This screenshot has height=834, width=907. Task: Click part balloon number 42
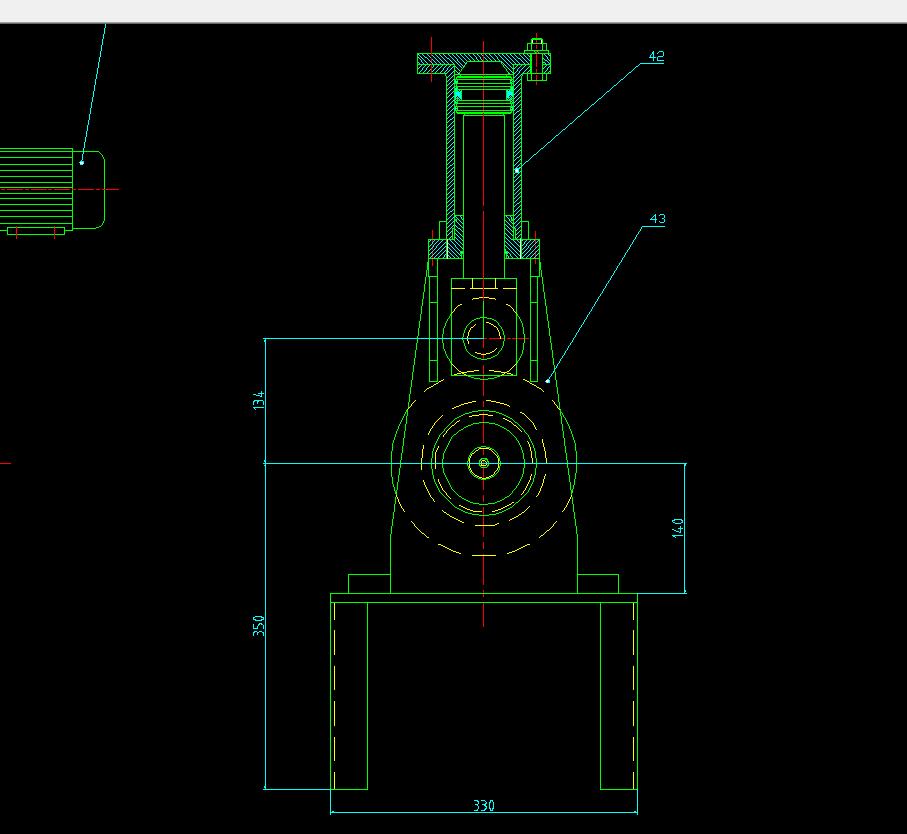tap(657, 56)
